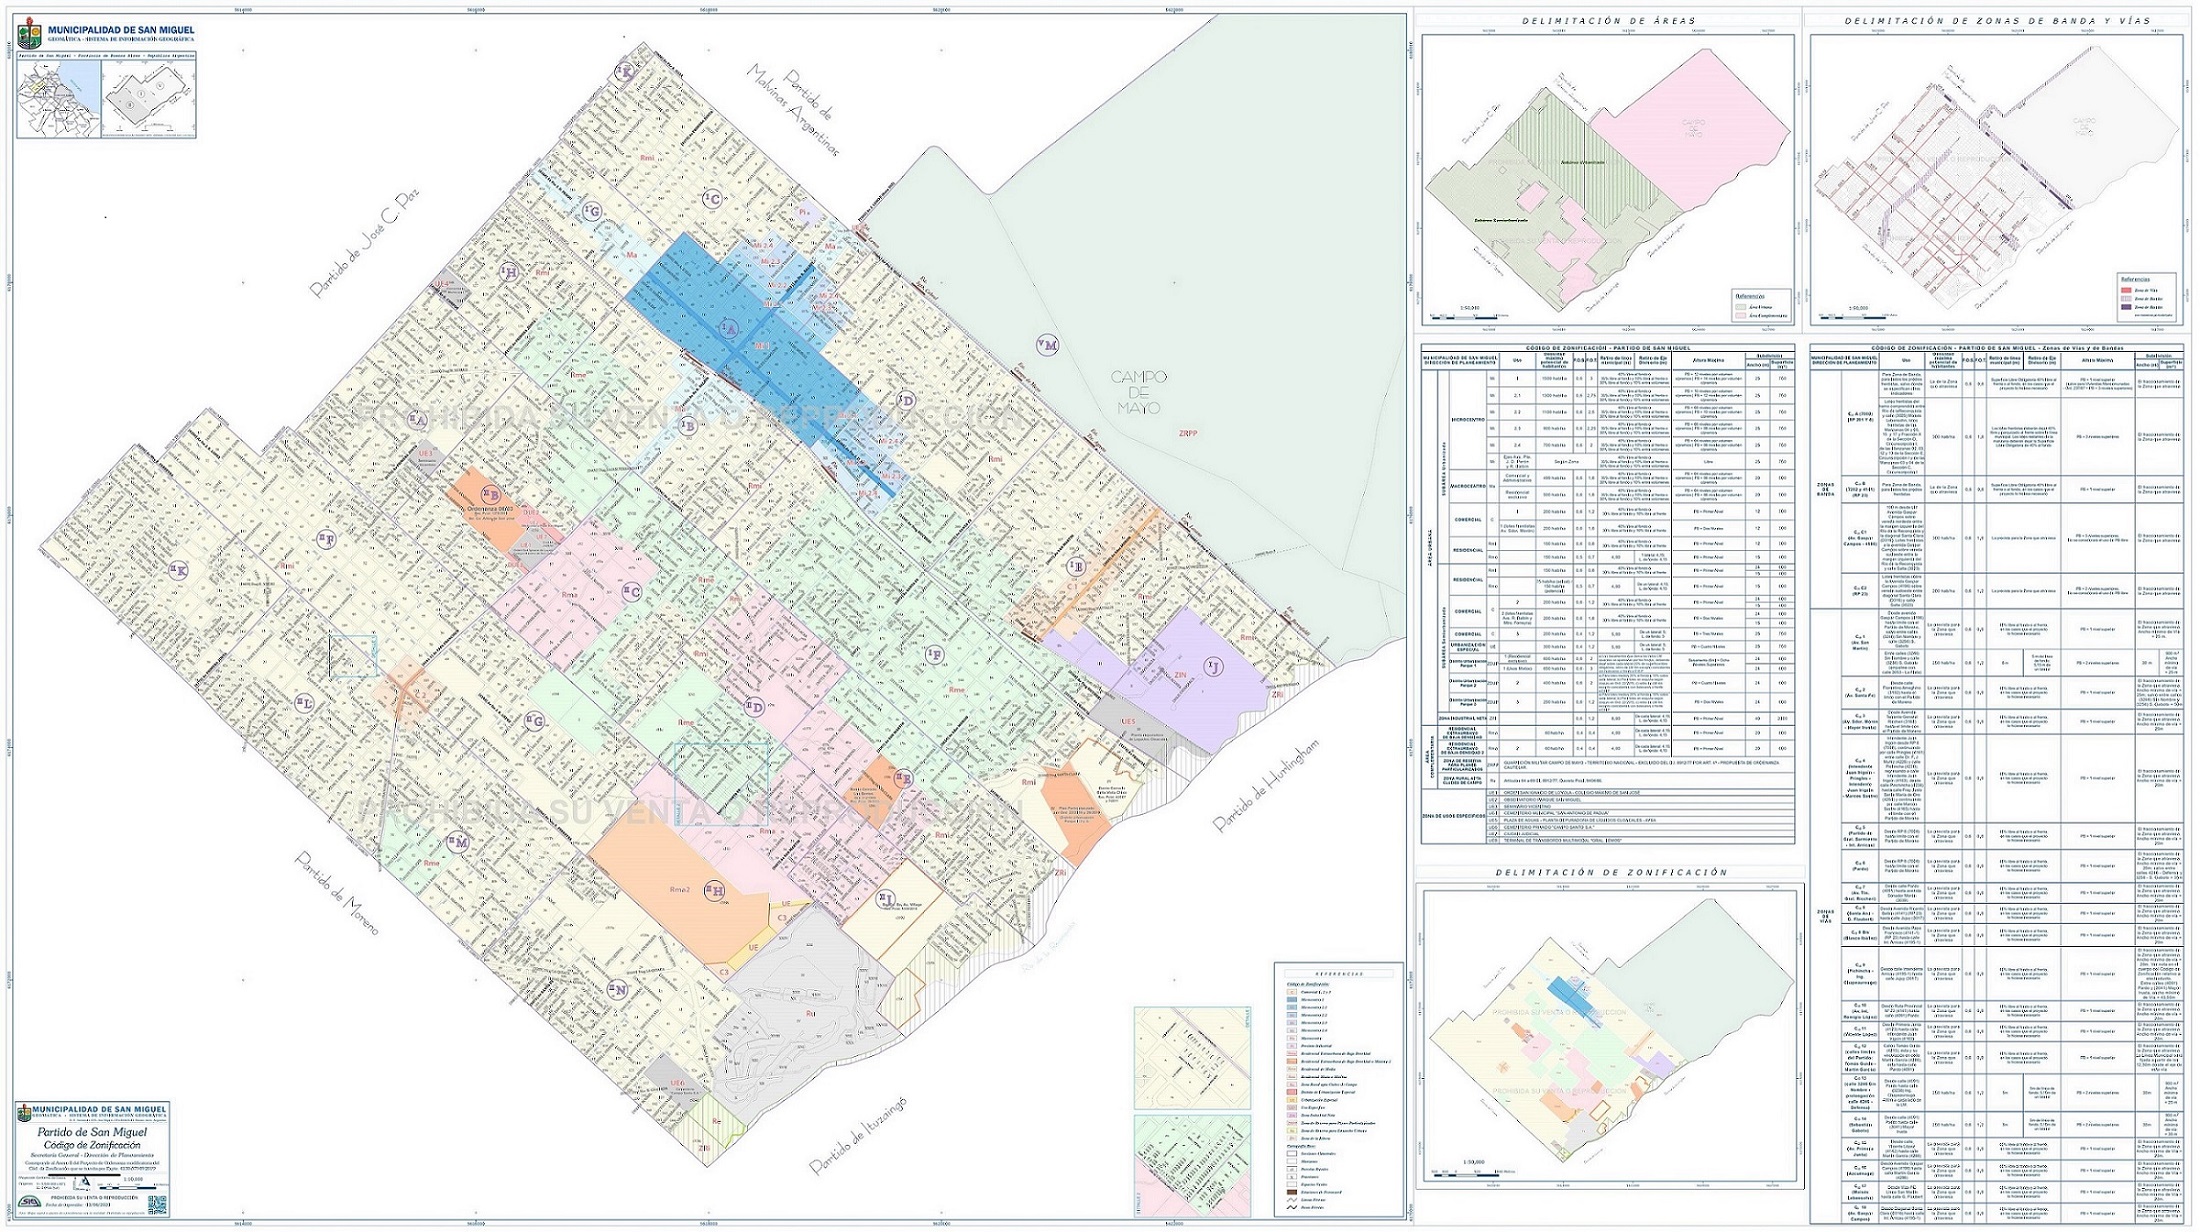Image resolution: width=2200 pixels, height=1232 pixels.
Task: Click the 'Partido de Hurlingham' label
Action: [1267, 786]
